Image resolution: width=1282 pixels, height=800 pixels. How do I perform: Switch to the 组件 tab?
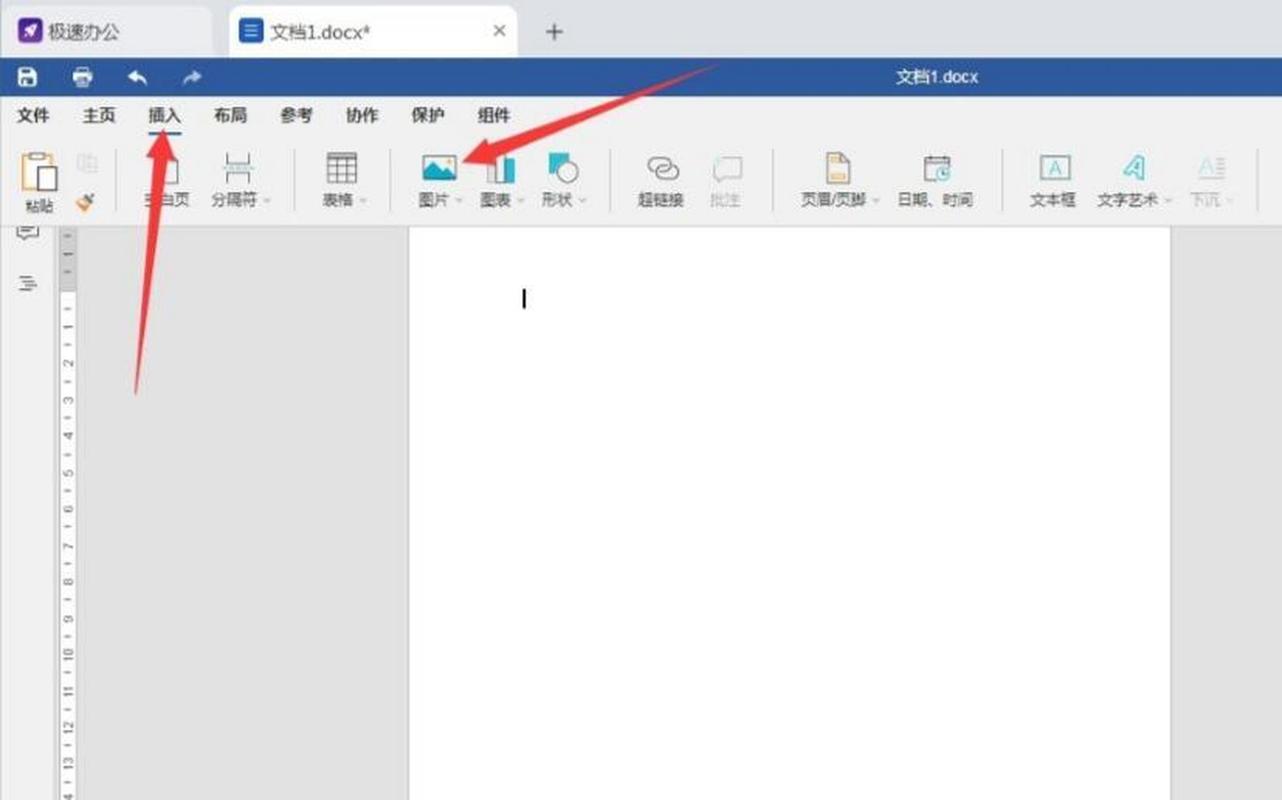(x=494, y=116)
